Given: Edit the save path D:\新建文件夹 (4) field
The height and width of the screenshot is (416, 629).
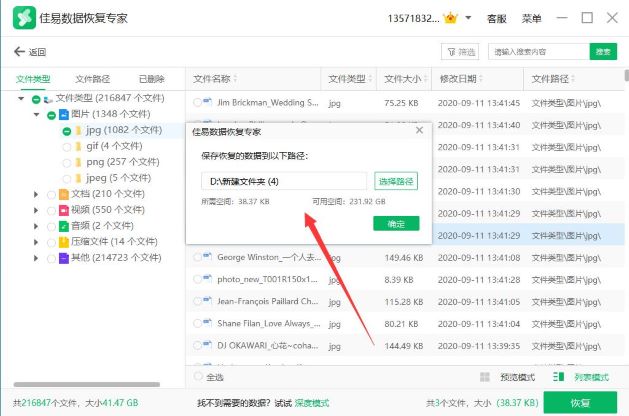Looking at the screenshot, I should click(x=284, y=181).
